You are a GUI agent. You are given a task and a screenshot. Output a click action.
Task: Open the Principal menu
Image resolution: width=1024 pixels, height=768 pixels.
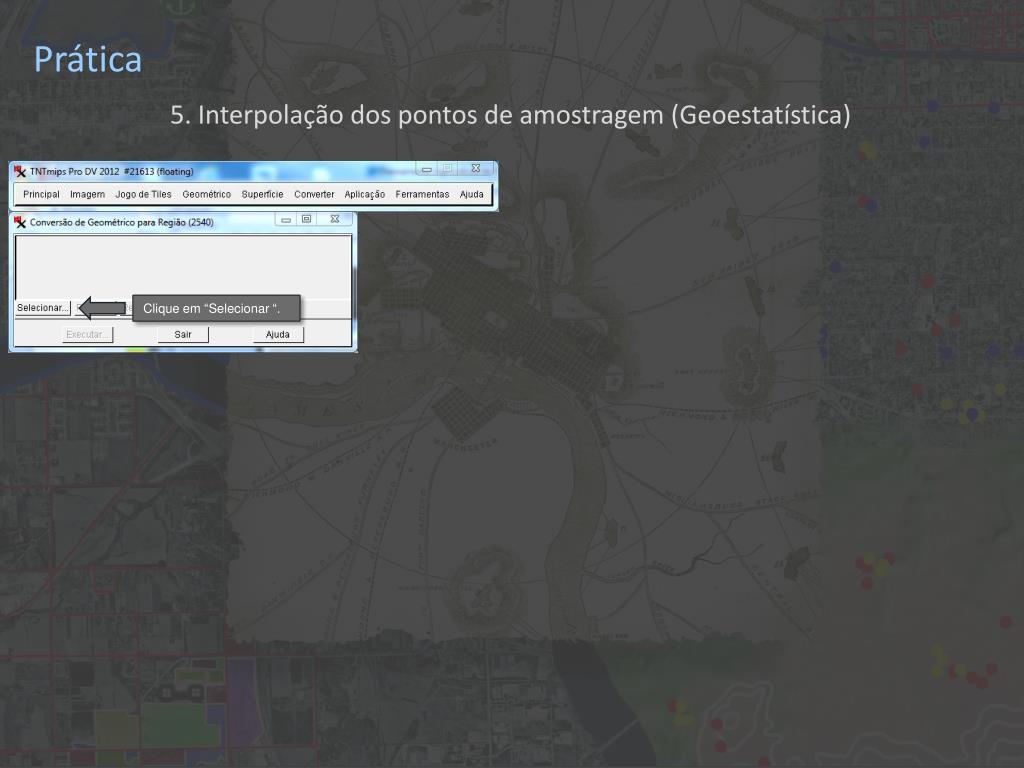[41, 194]
